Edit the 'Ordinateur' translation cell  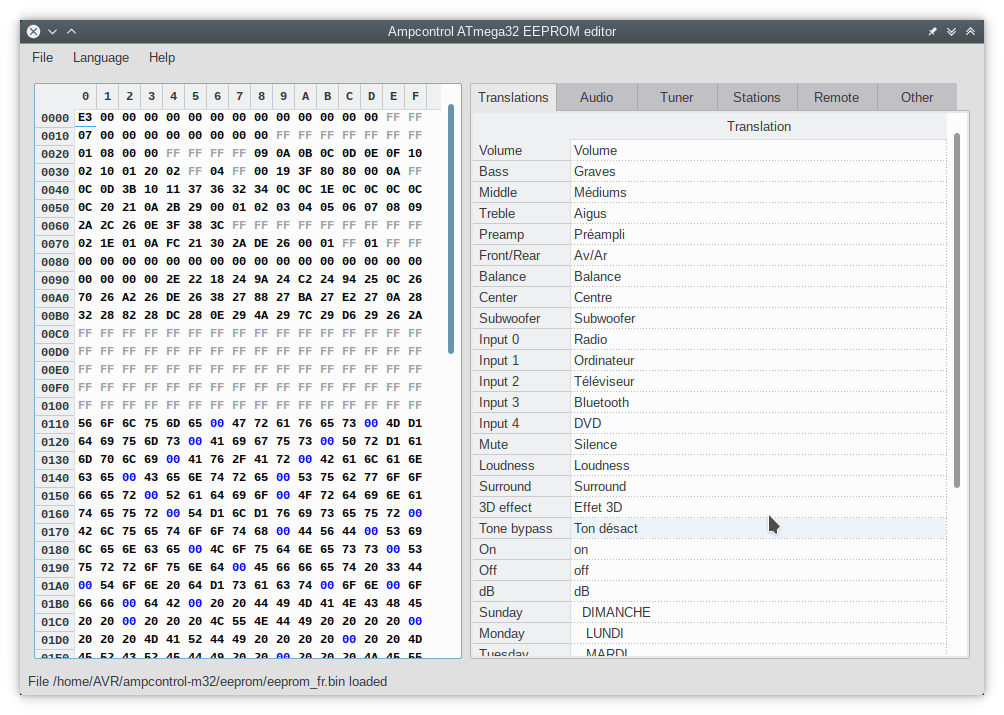pyautogui.click(x=758, y=360)
